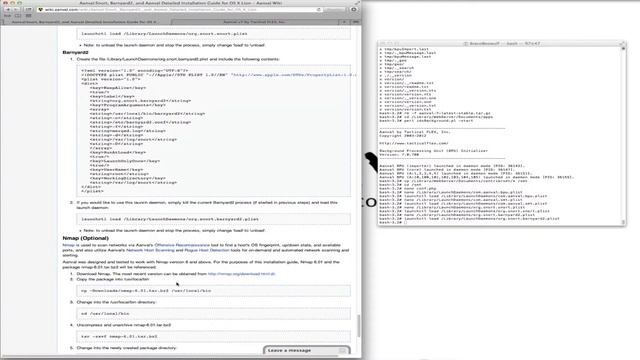Go forward using Safari's forward arrow

pyautogui.click(x=16, y=9)
